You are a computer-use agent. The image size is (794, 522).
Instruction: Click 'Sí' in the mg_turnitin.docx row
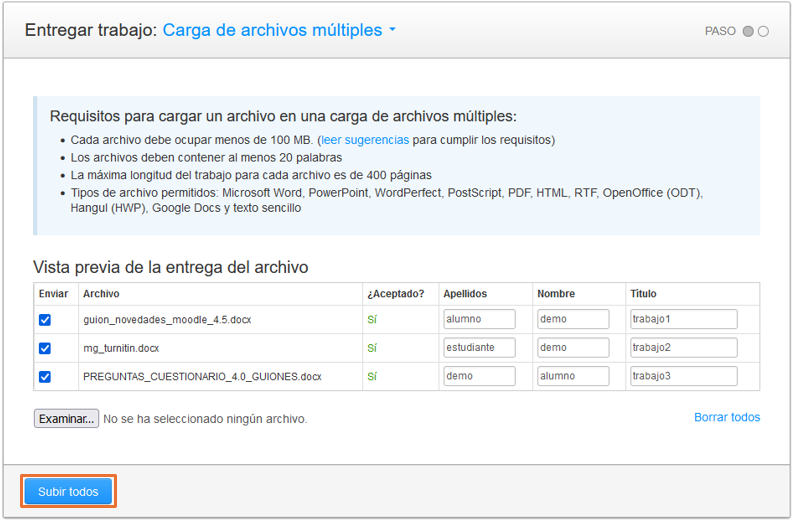click(x=372, y=348)
